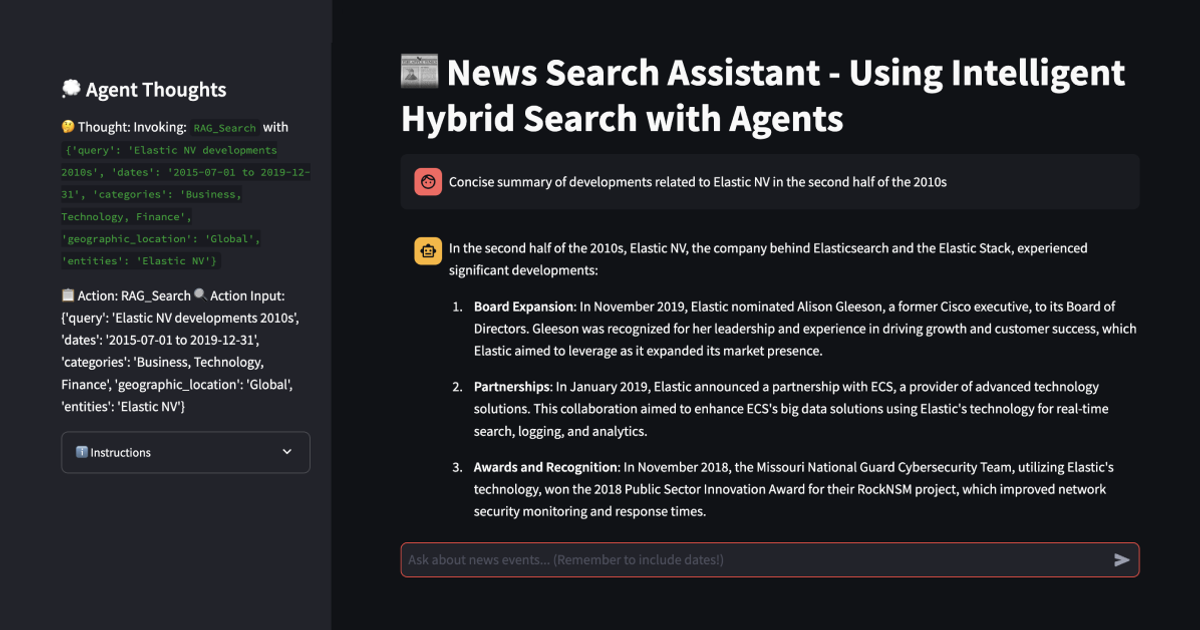
Task: Select the bold Partnerships text in the answer
Action: [x=515, y=386]
